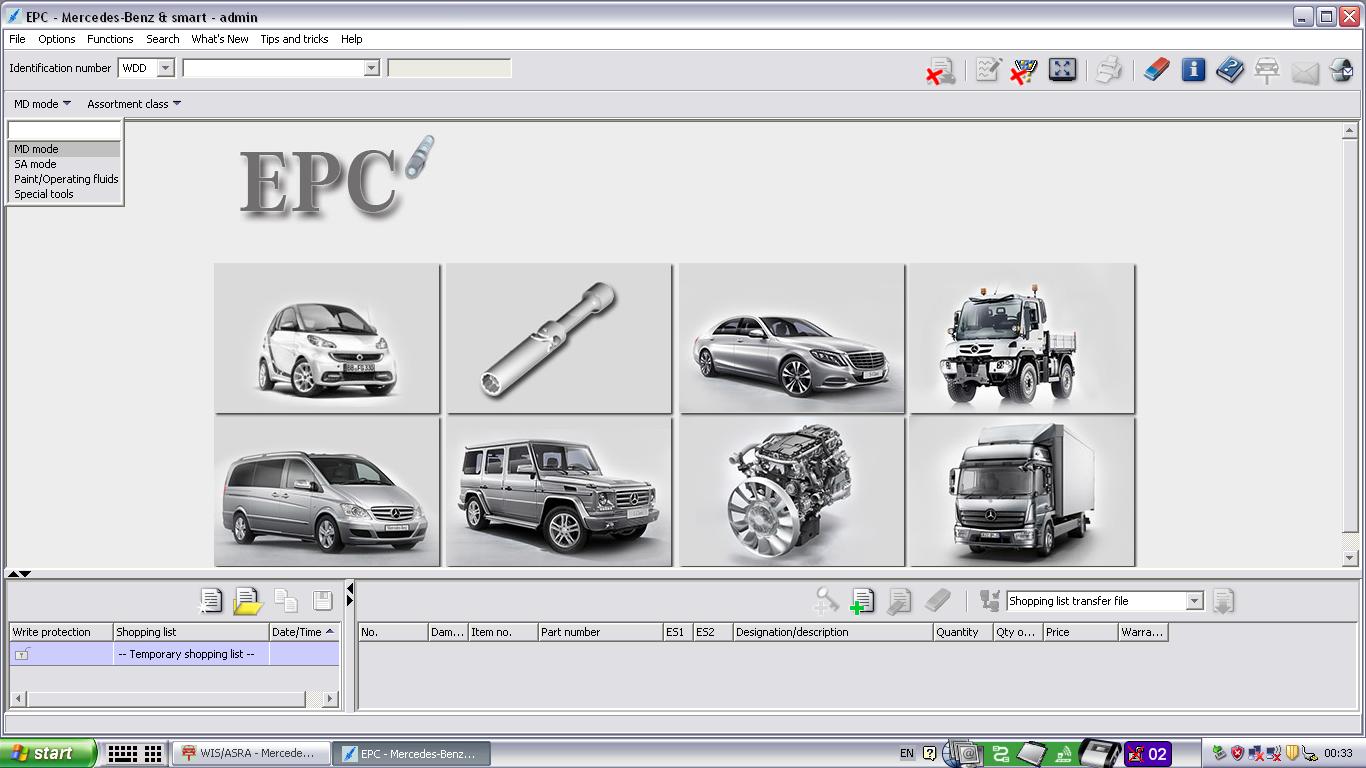Screen dimensions: 1366x768
Task: Open shopping list with yellow folder icon
Action: pyautogui.click(x=247, y=600)
